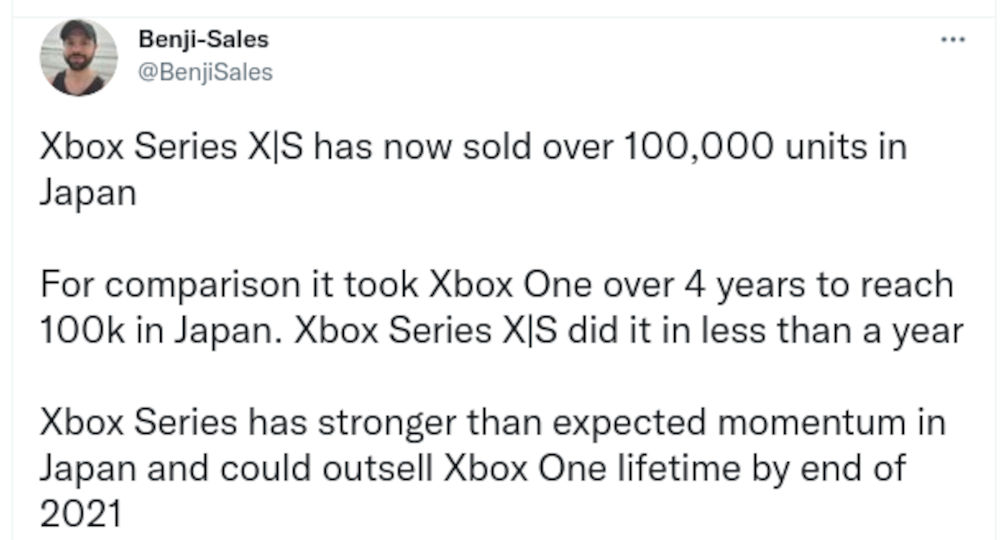Click the word '2021' ending the tweet
Screen dimensions: 1000x540
tap(79, 516)
